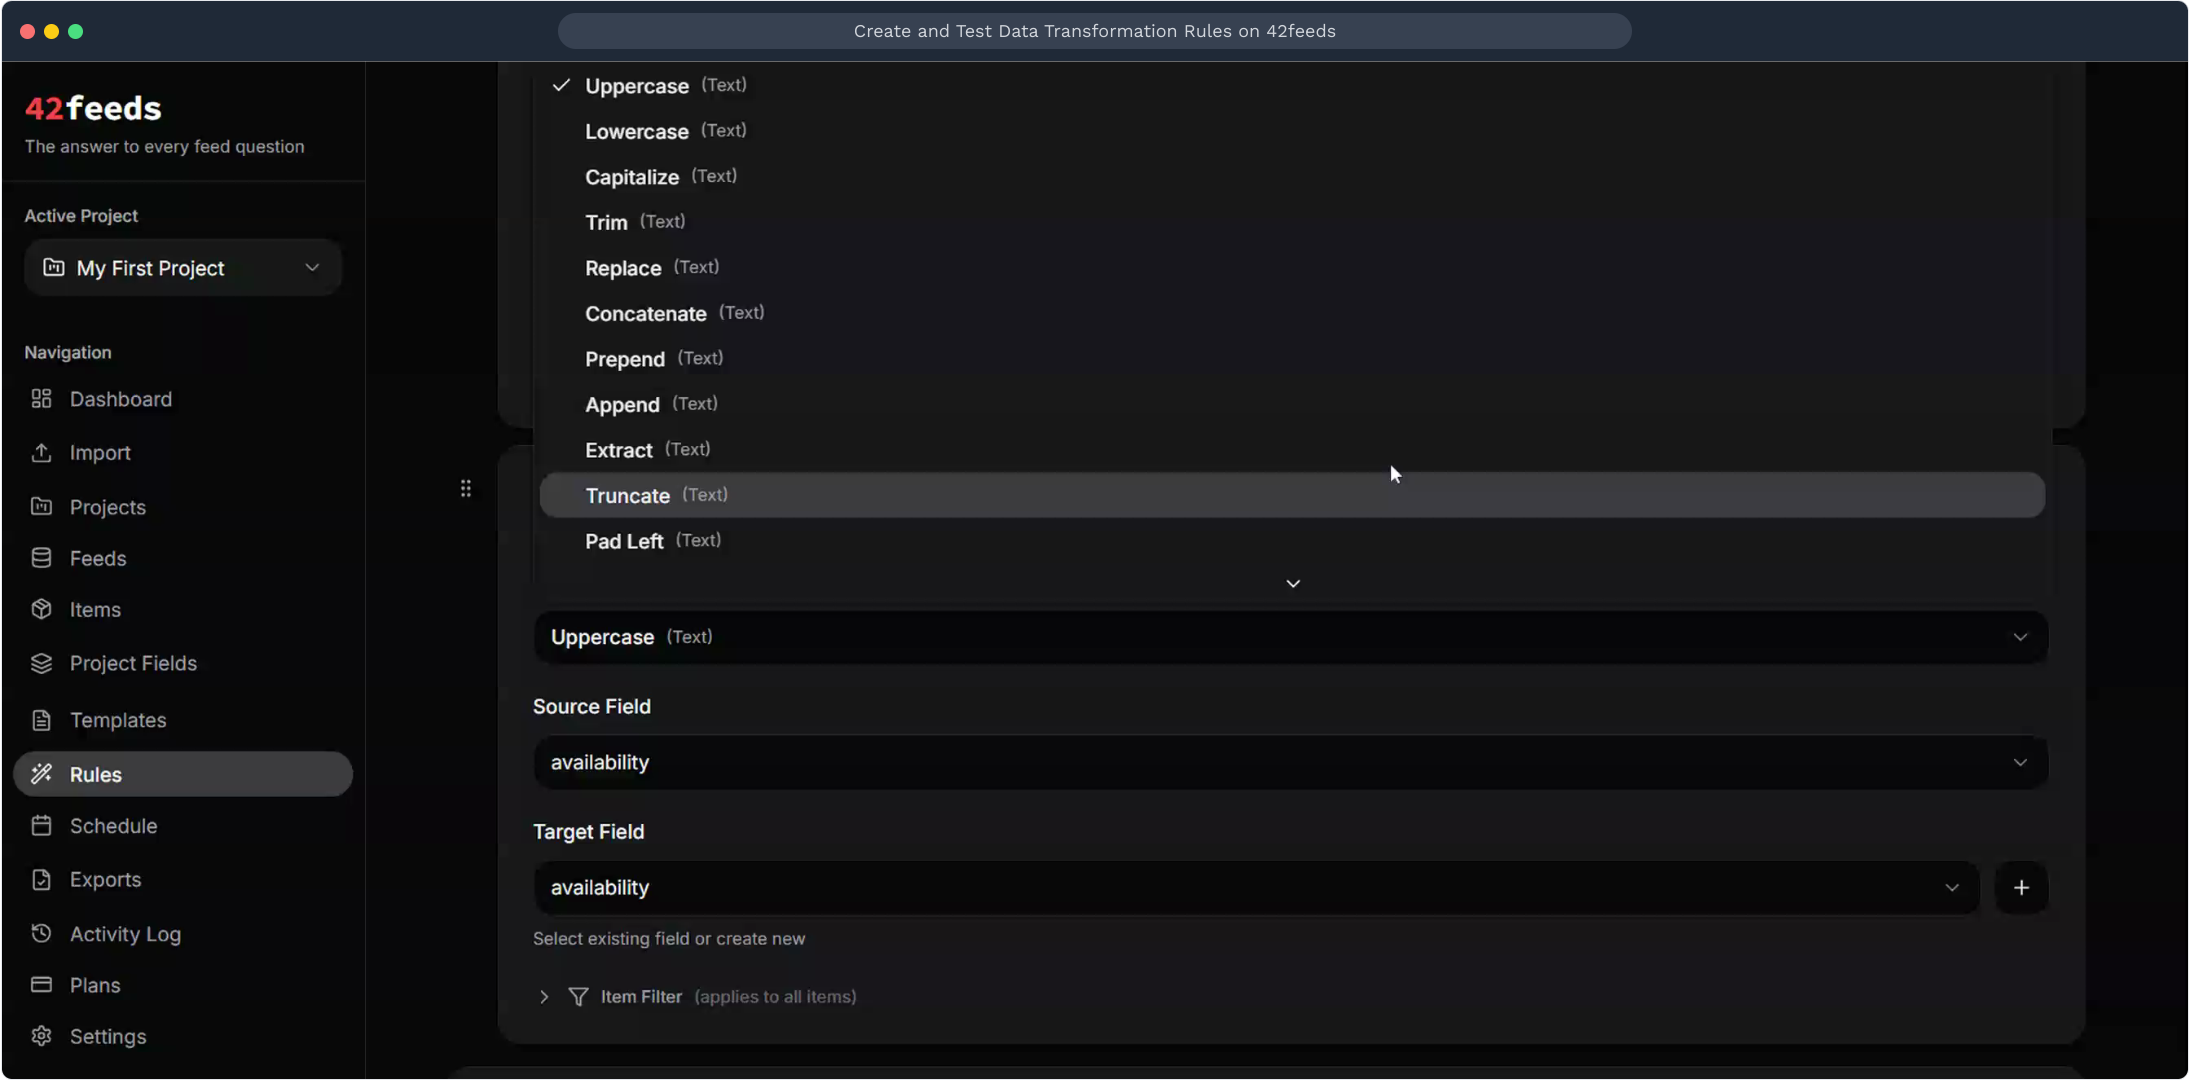Open the Source Field availability dropdown
The height and width of the screenshot is (1080, 2190).
tap(1290, 763)
